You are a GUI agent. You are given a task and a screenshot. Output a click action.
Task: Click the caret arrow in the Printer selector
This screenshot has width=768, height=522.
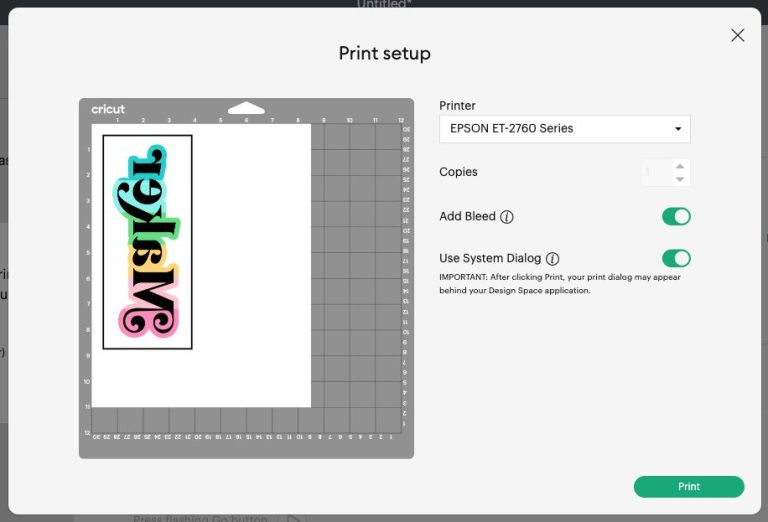[678, 129]
